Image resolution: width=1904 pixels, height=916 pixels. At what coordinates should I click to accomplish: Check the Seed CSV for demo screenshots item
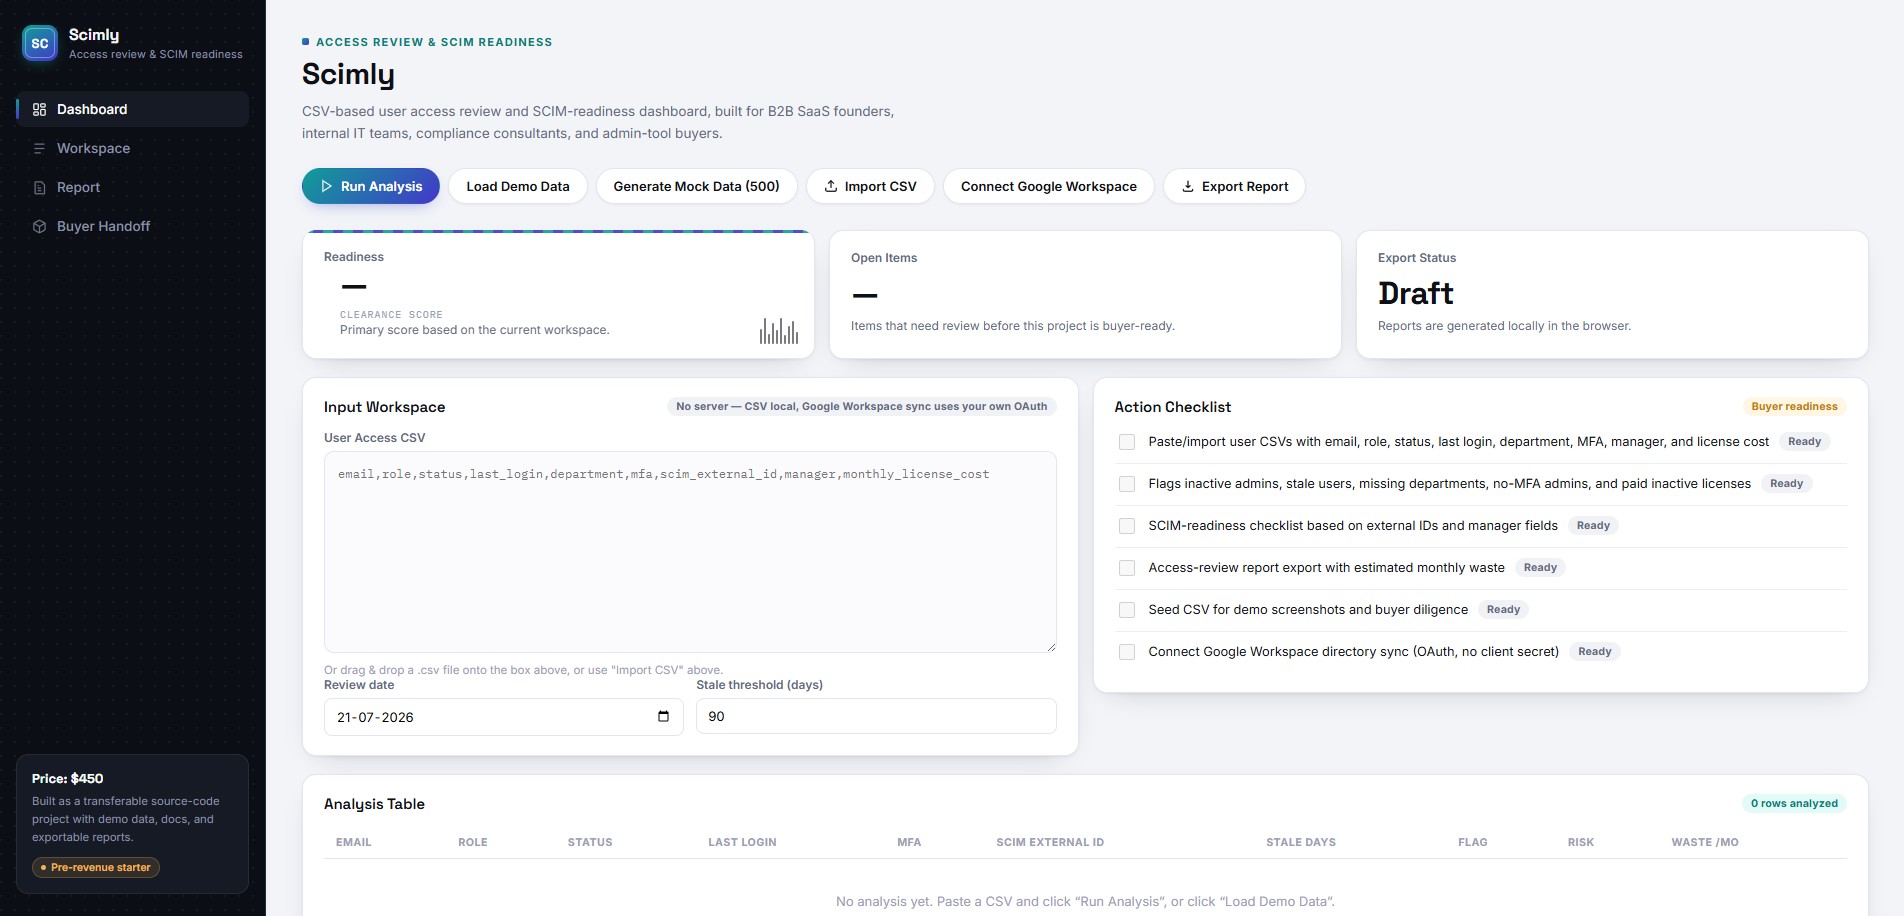pos(1127,610)
